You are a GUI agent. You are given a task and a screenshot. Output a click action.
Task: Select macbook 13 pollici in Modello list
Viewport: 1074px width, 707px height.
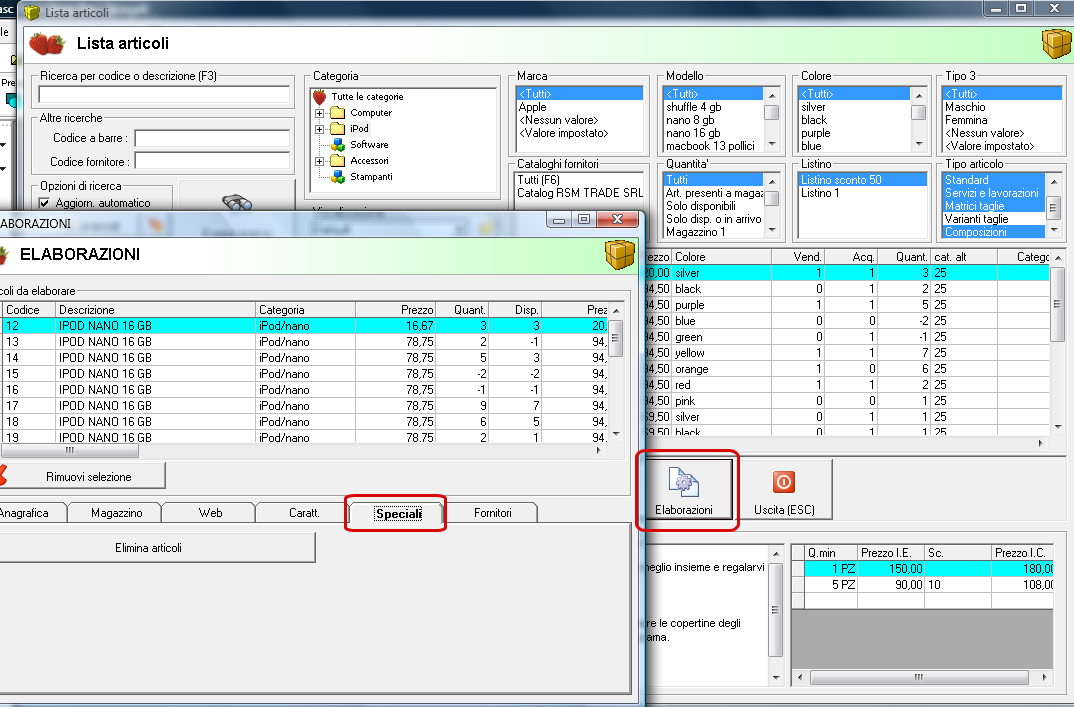click(713, 146)
